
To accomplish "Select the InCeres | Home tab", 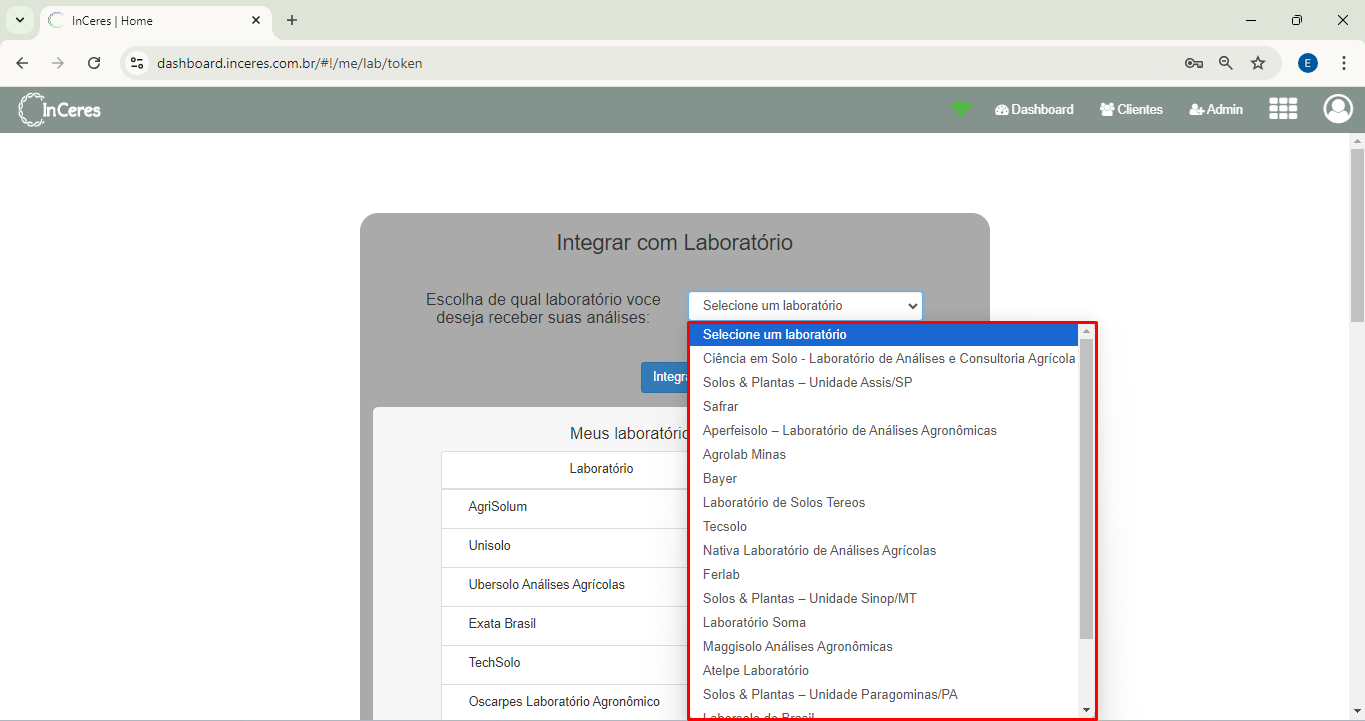I will pyautogui.click(x=155, y=21).
